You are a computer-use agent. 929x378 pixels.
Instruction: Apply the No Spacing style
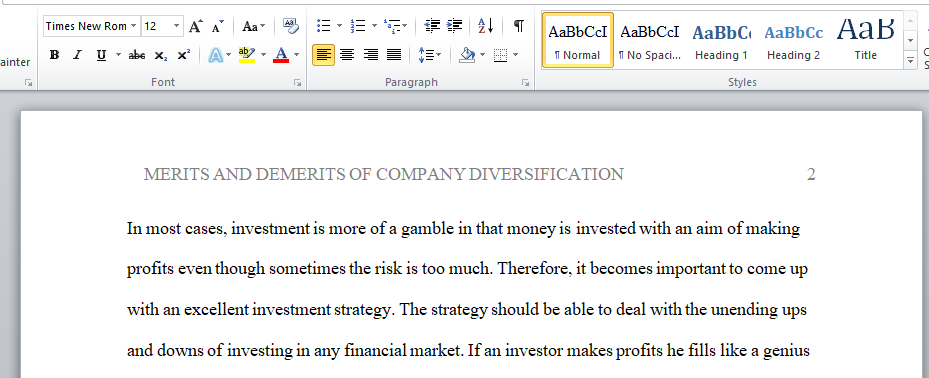[x=650, y=40]
